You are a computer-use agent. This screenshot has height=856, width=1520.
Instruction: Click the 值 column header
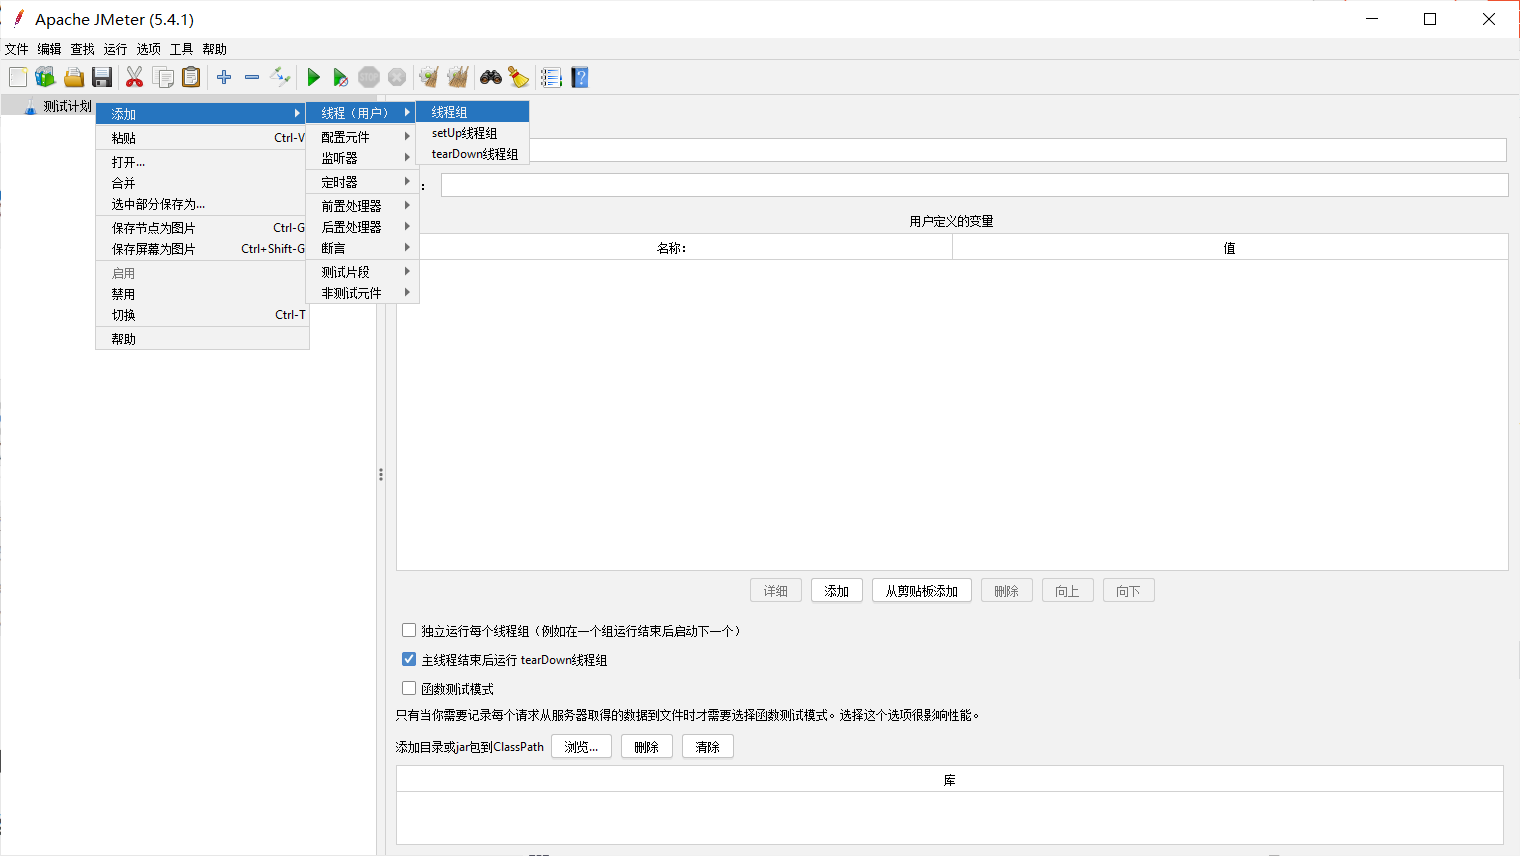point(1230,248)
